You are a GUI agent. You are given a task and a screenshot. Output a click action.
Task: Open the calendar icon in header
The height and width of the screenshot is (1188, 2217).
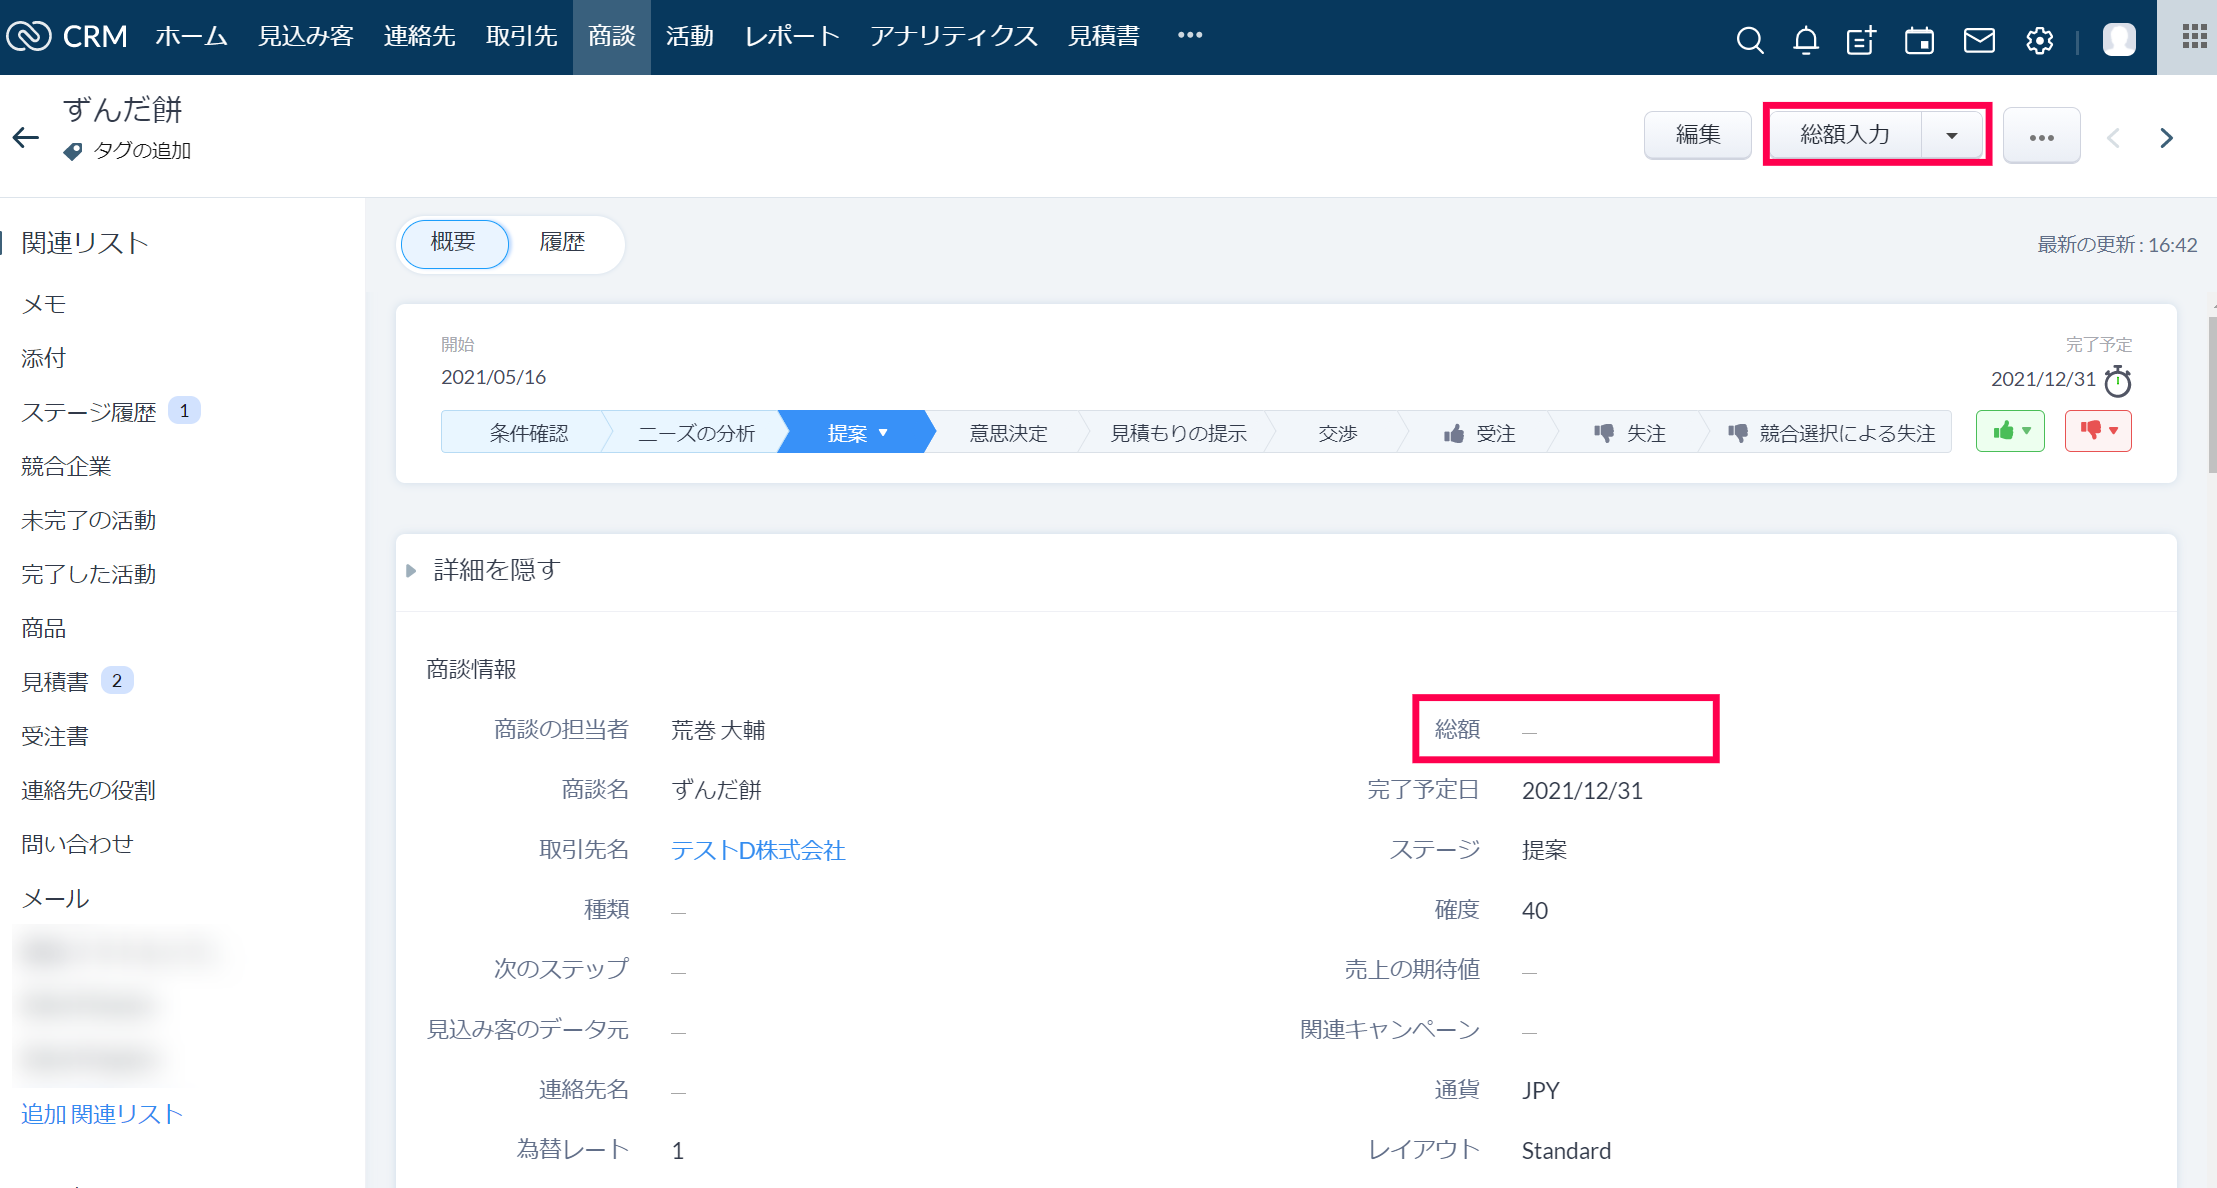[1919, 40]
